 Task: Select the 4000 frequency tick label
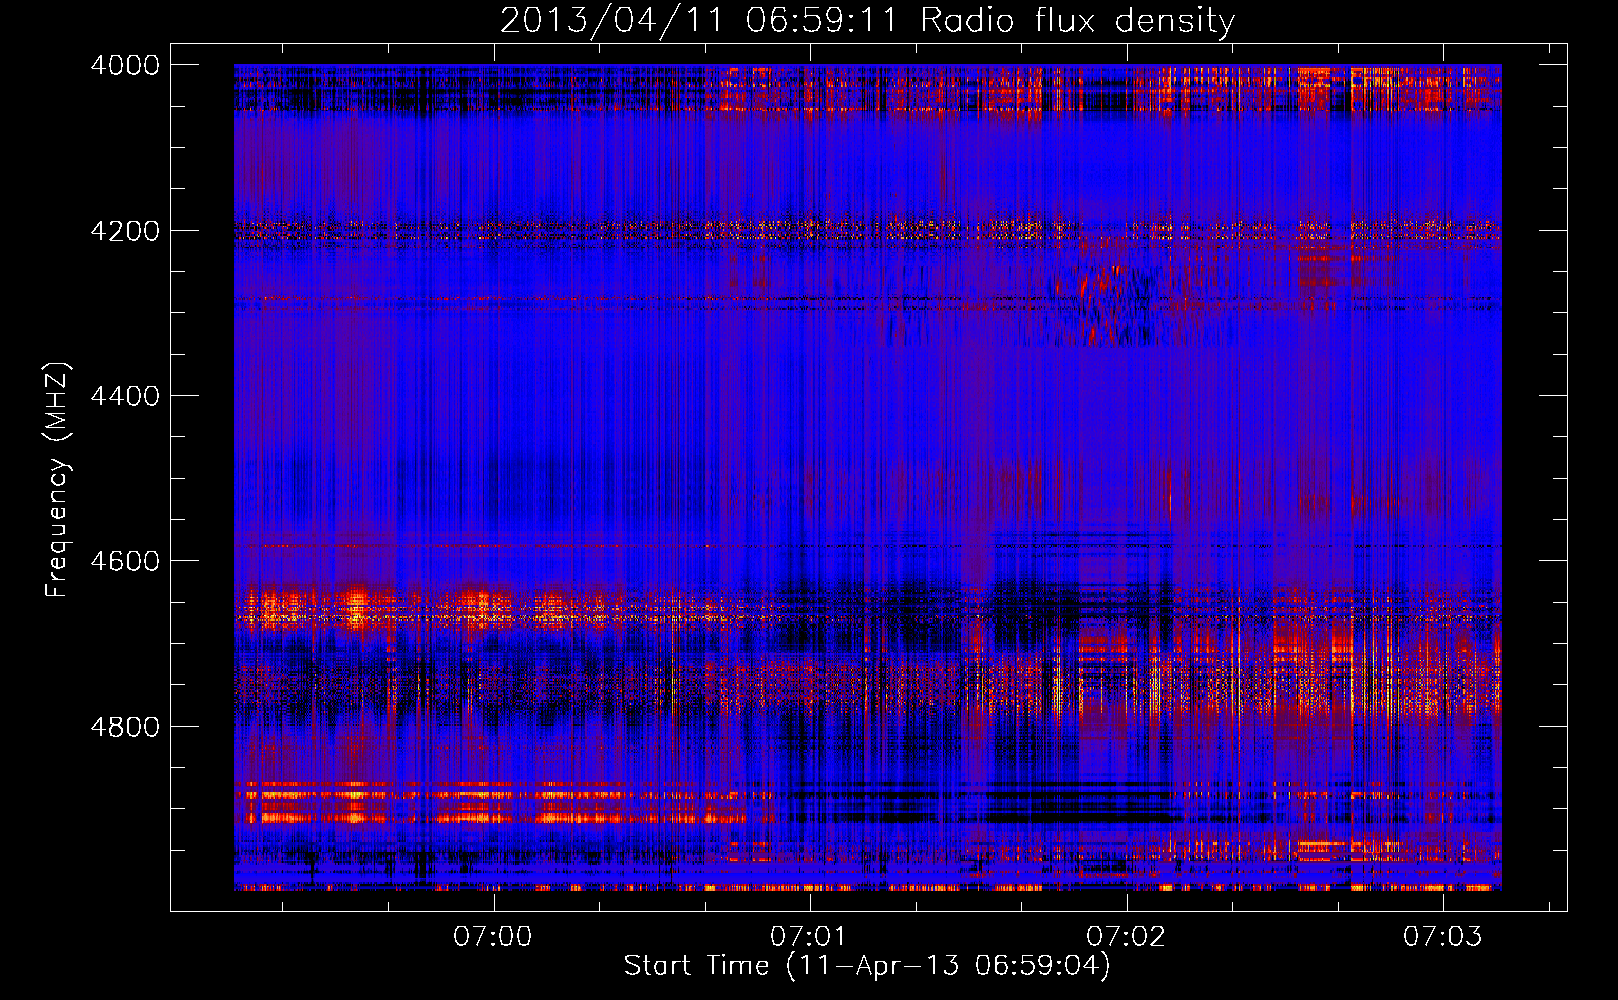125,65
